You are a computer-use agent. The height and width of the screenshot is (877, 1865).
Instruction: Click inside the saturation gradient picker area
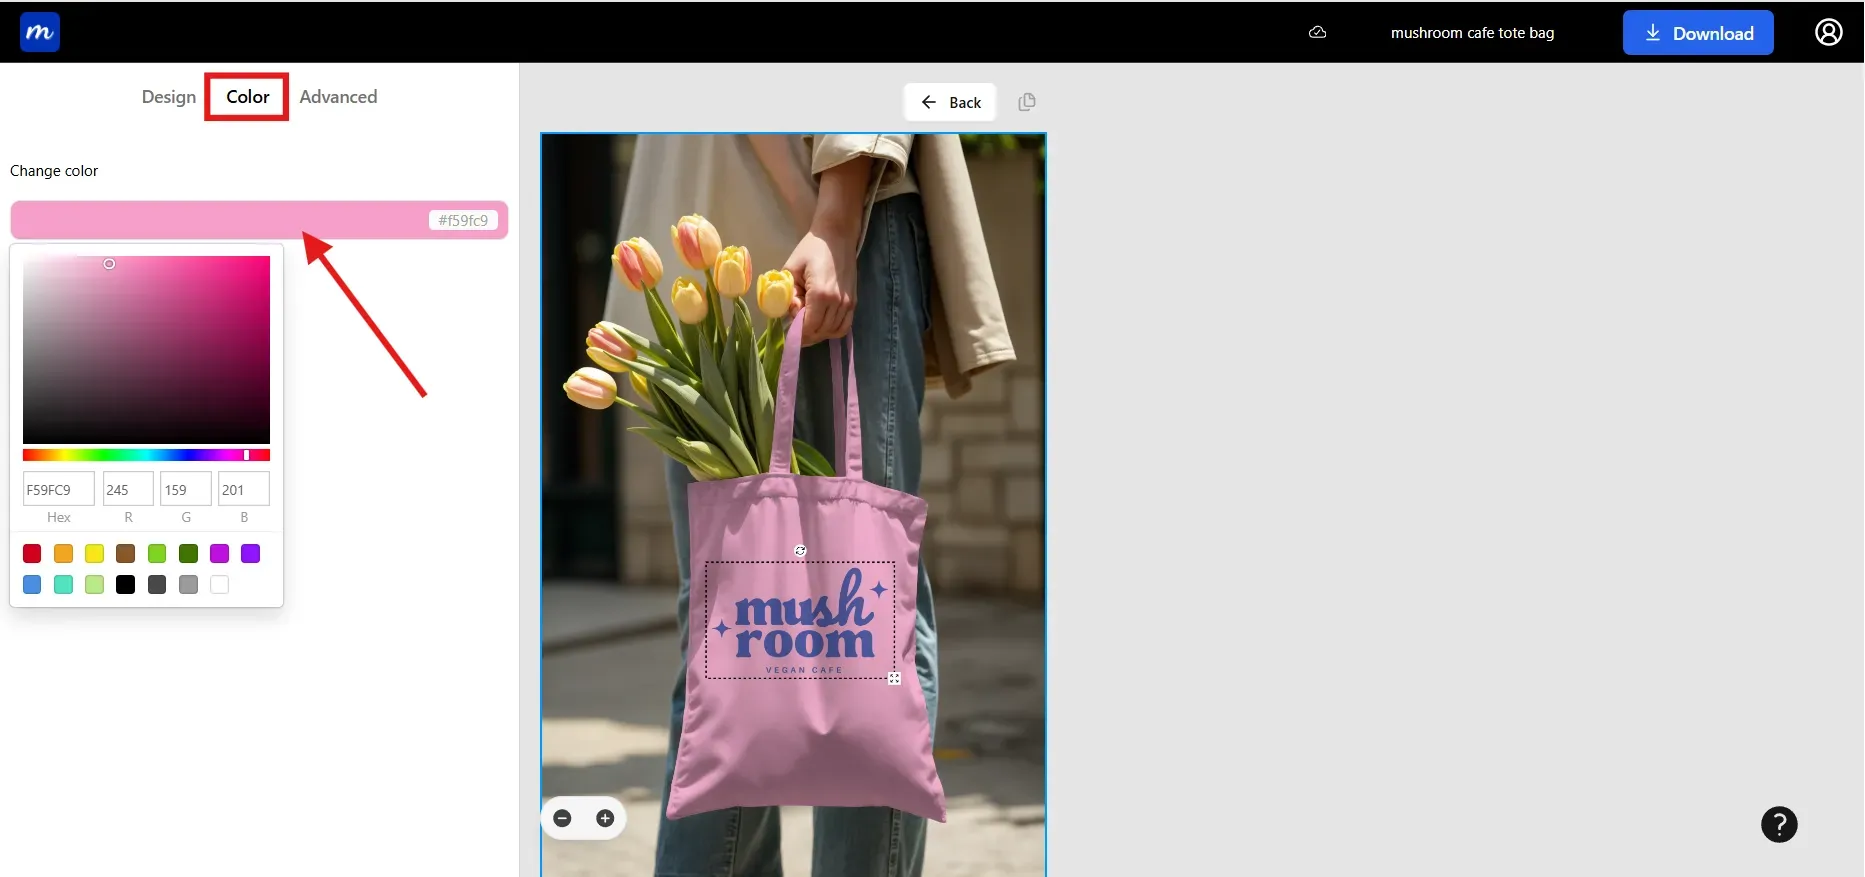click(146, 349)
